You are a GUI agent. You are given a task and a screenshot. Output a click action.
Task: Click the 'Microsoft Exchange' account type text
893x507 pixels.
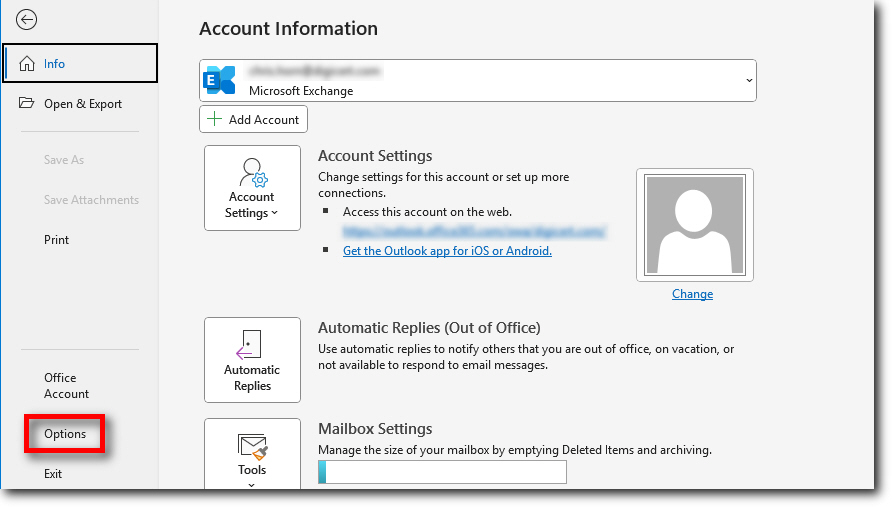coord(301,91)
